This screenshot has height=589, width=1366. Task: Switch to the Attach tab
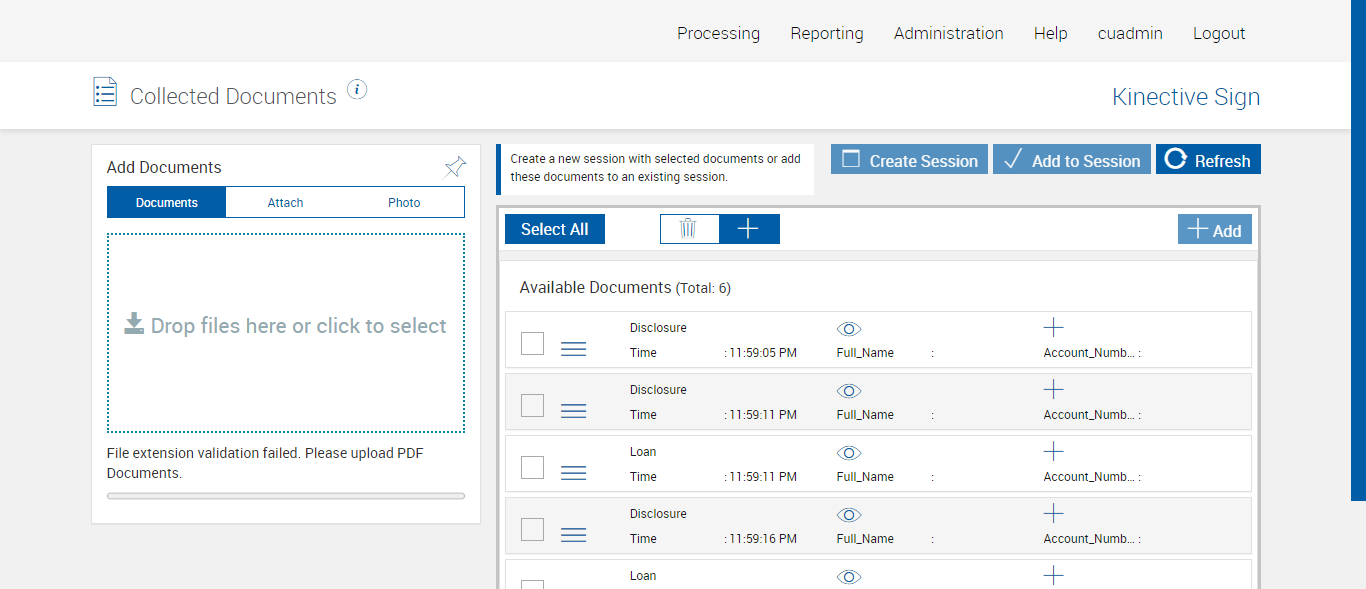[285, 203]
